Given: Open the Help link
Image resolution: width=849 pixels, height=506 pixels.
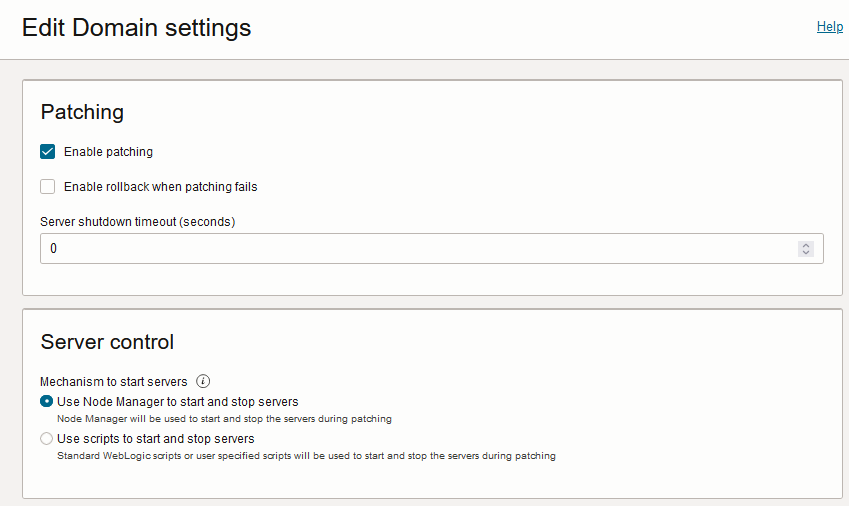Looking at the screenshot, I should pyautogui.click(x=829, y=27).
